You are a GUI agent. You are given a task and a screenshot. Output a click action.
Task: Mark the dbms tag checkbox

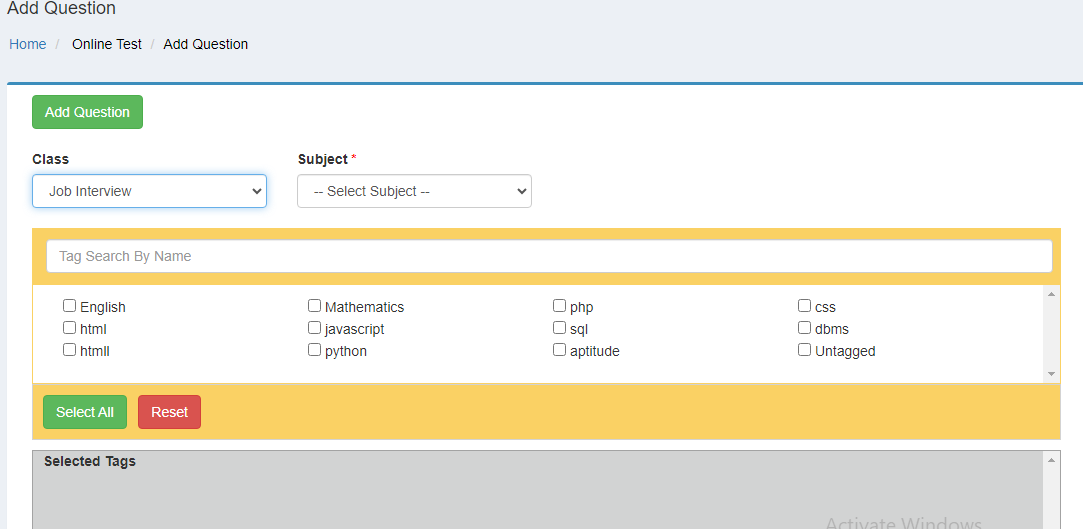tap(805, 328)
